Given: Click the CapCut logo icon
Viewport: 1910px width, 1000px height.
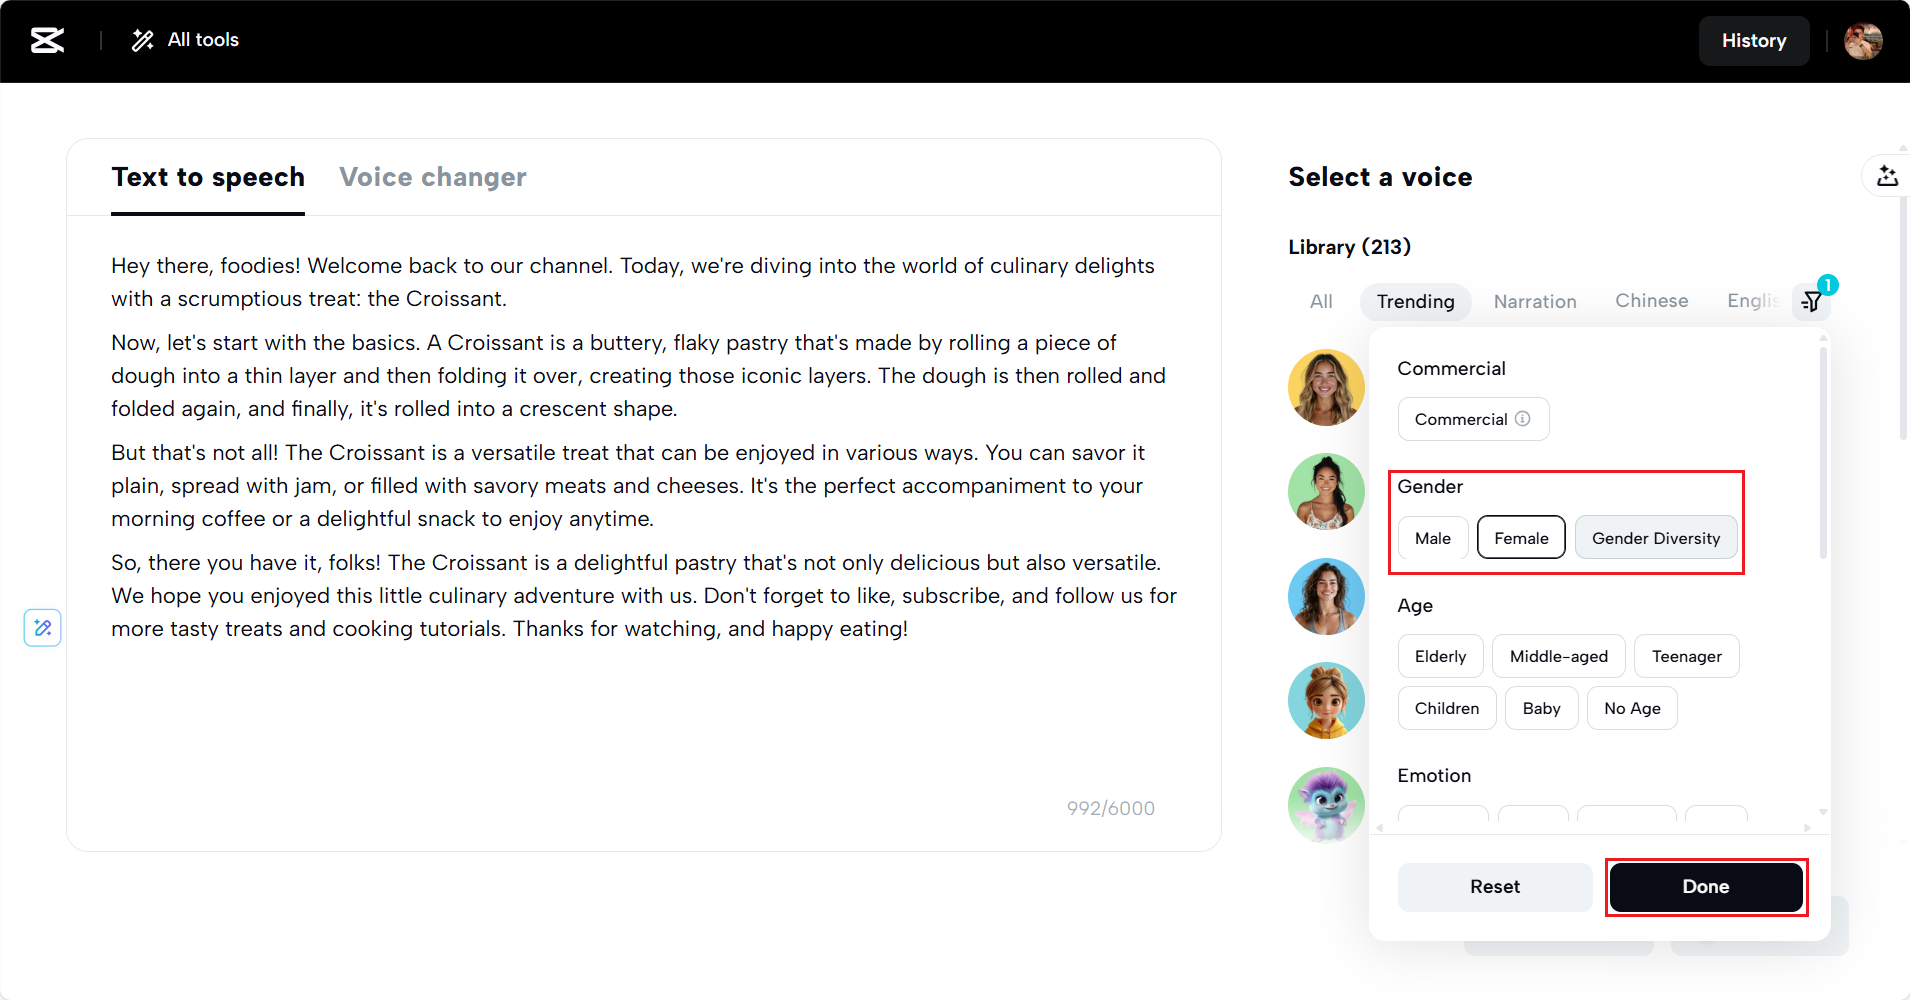Looking at the screenshot, I should point(47,40).
